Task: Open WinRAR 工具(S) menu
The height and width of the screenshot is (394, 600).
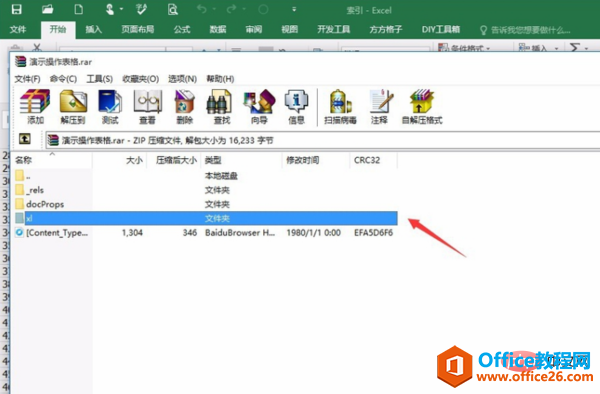Action: [x=99, y=79]
